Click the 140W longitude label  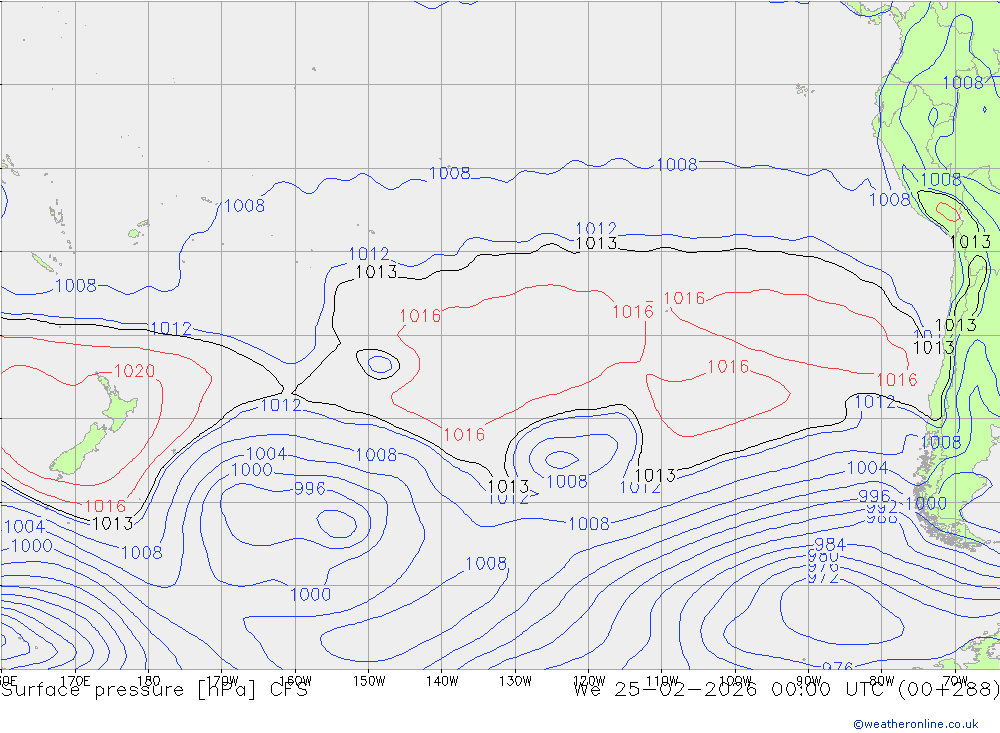tap(442, 680)
